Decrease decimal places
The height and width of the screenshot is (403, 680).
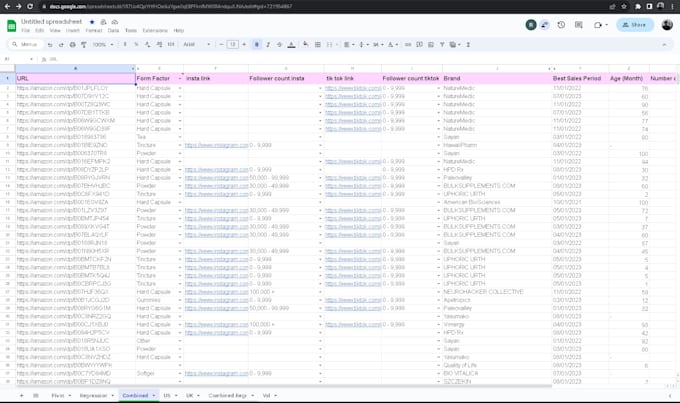click(x=147, y=44)
